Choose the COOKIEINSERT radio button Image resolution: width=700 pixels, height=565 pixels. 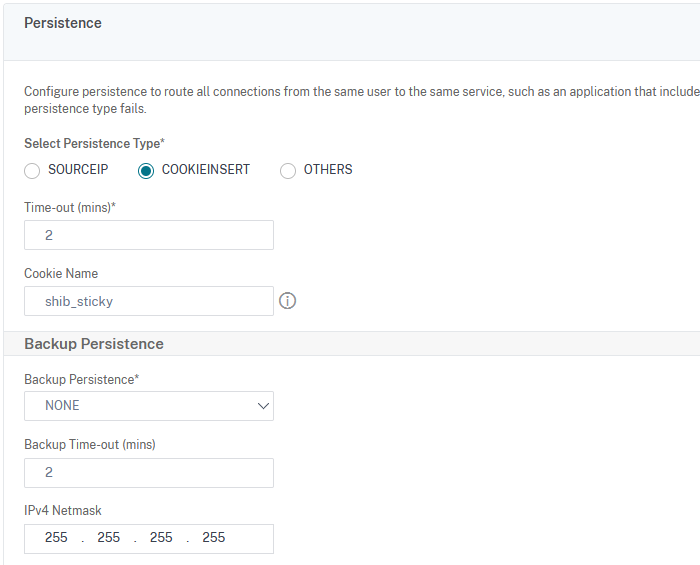[146, 170]
